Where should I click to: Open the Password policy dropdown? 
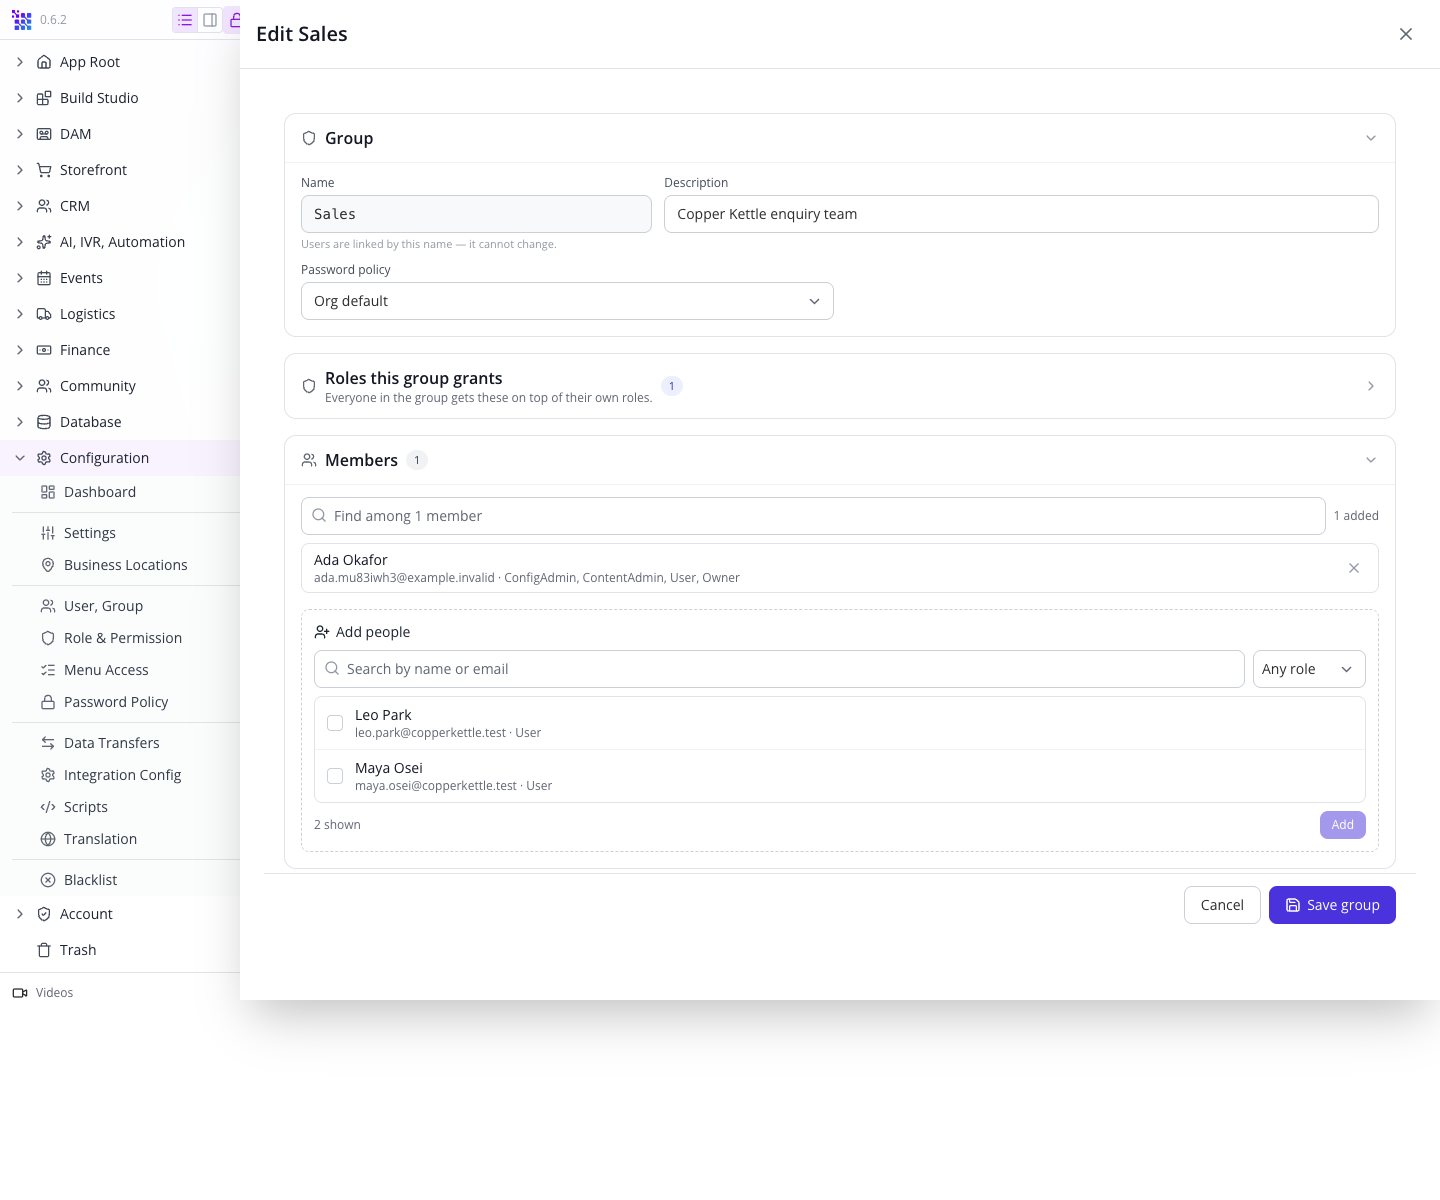[567, 301]
